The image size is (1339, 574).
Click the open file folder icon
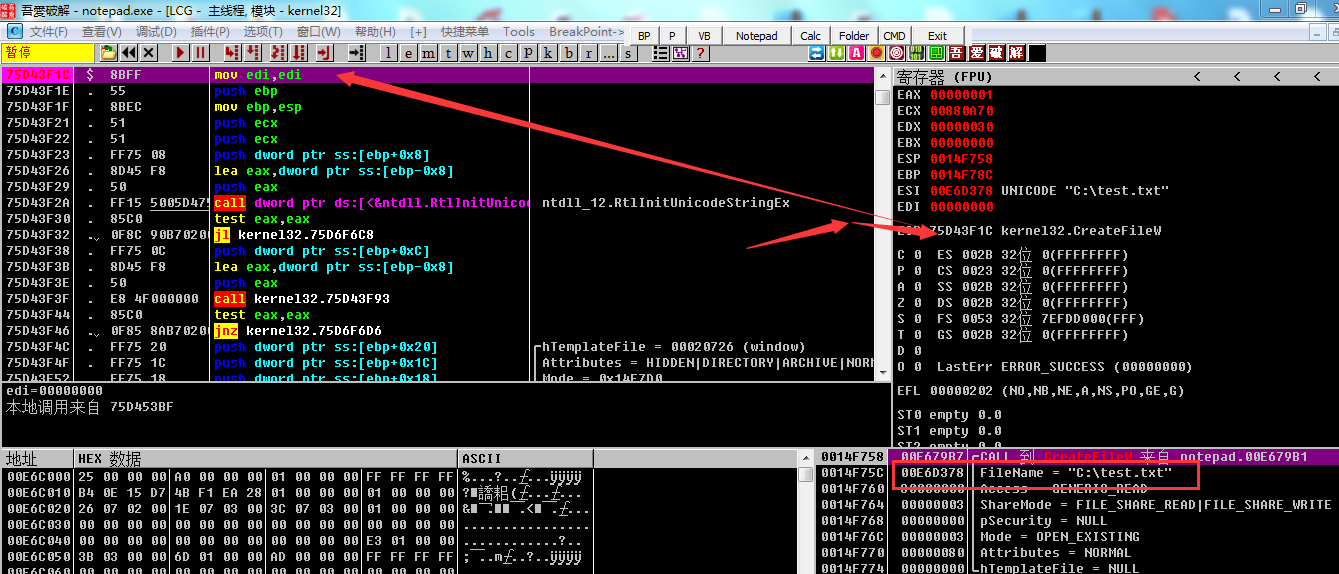click(108, 53)
